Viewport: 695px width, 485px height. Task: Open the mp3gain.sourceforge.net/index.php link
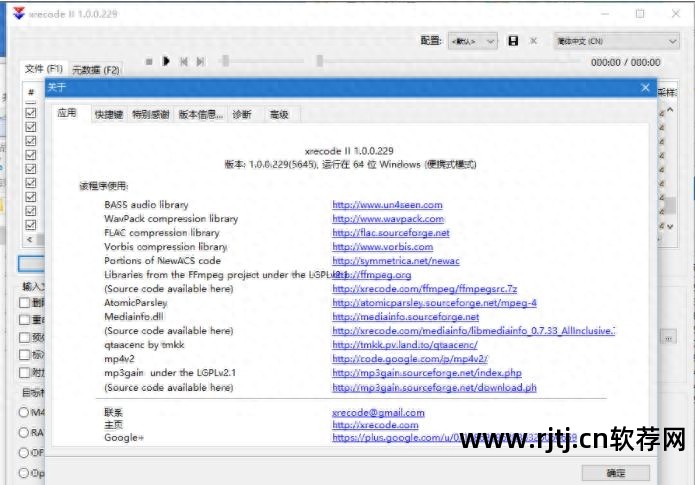(427, 373)
